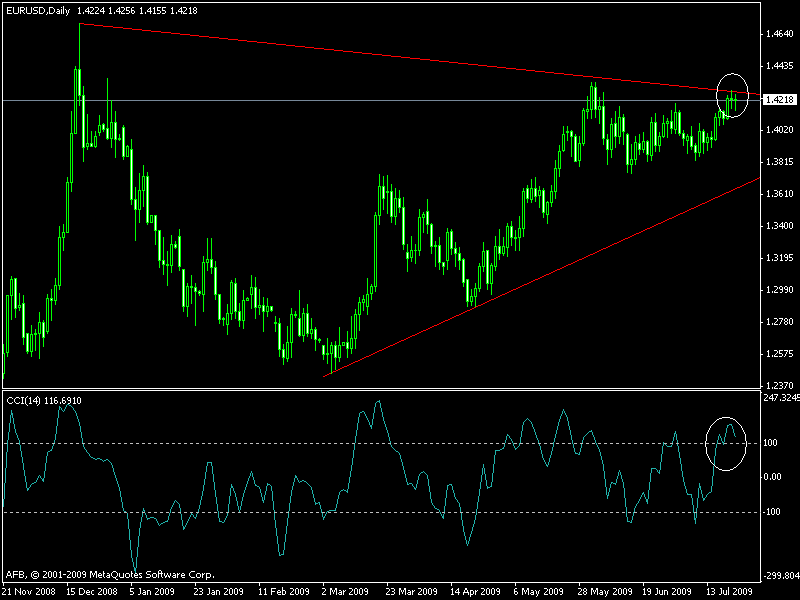Click the -100 level on CCI scale
Viewport: 800px width, 600px height.
(x=772, y=512)
